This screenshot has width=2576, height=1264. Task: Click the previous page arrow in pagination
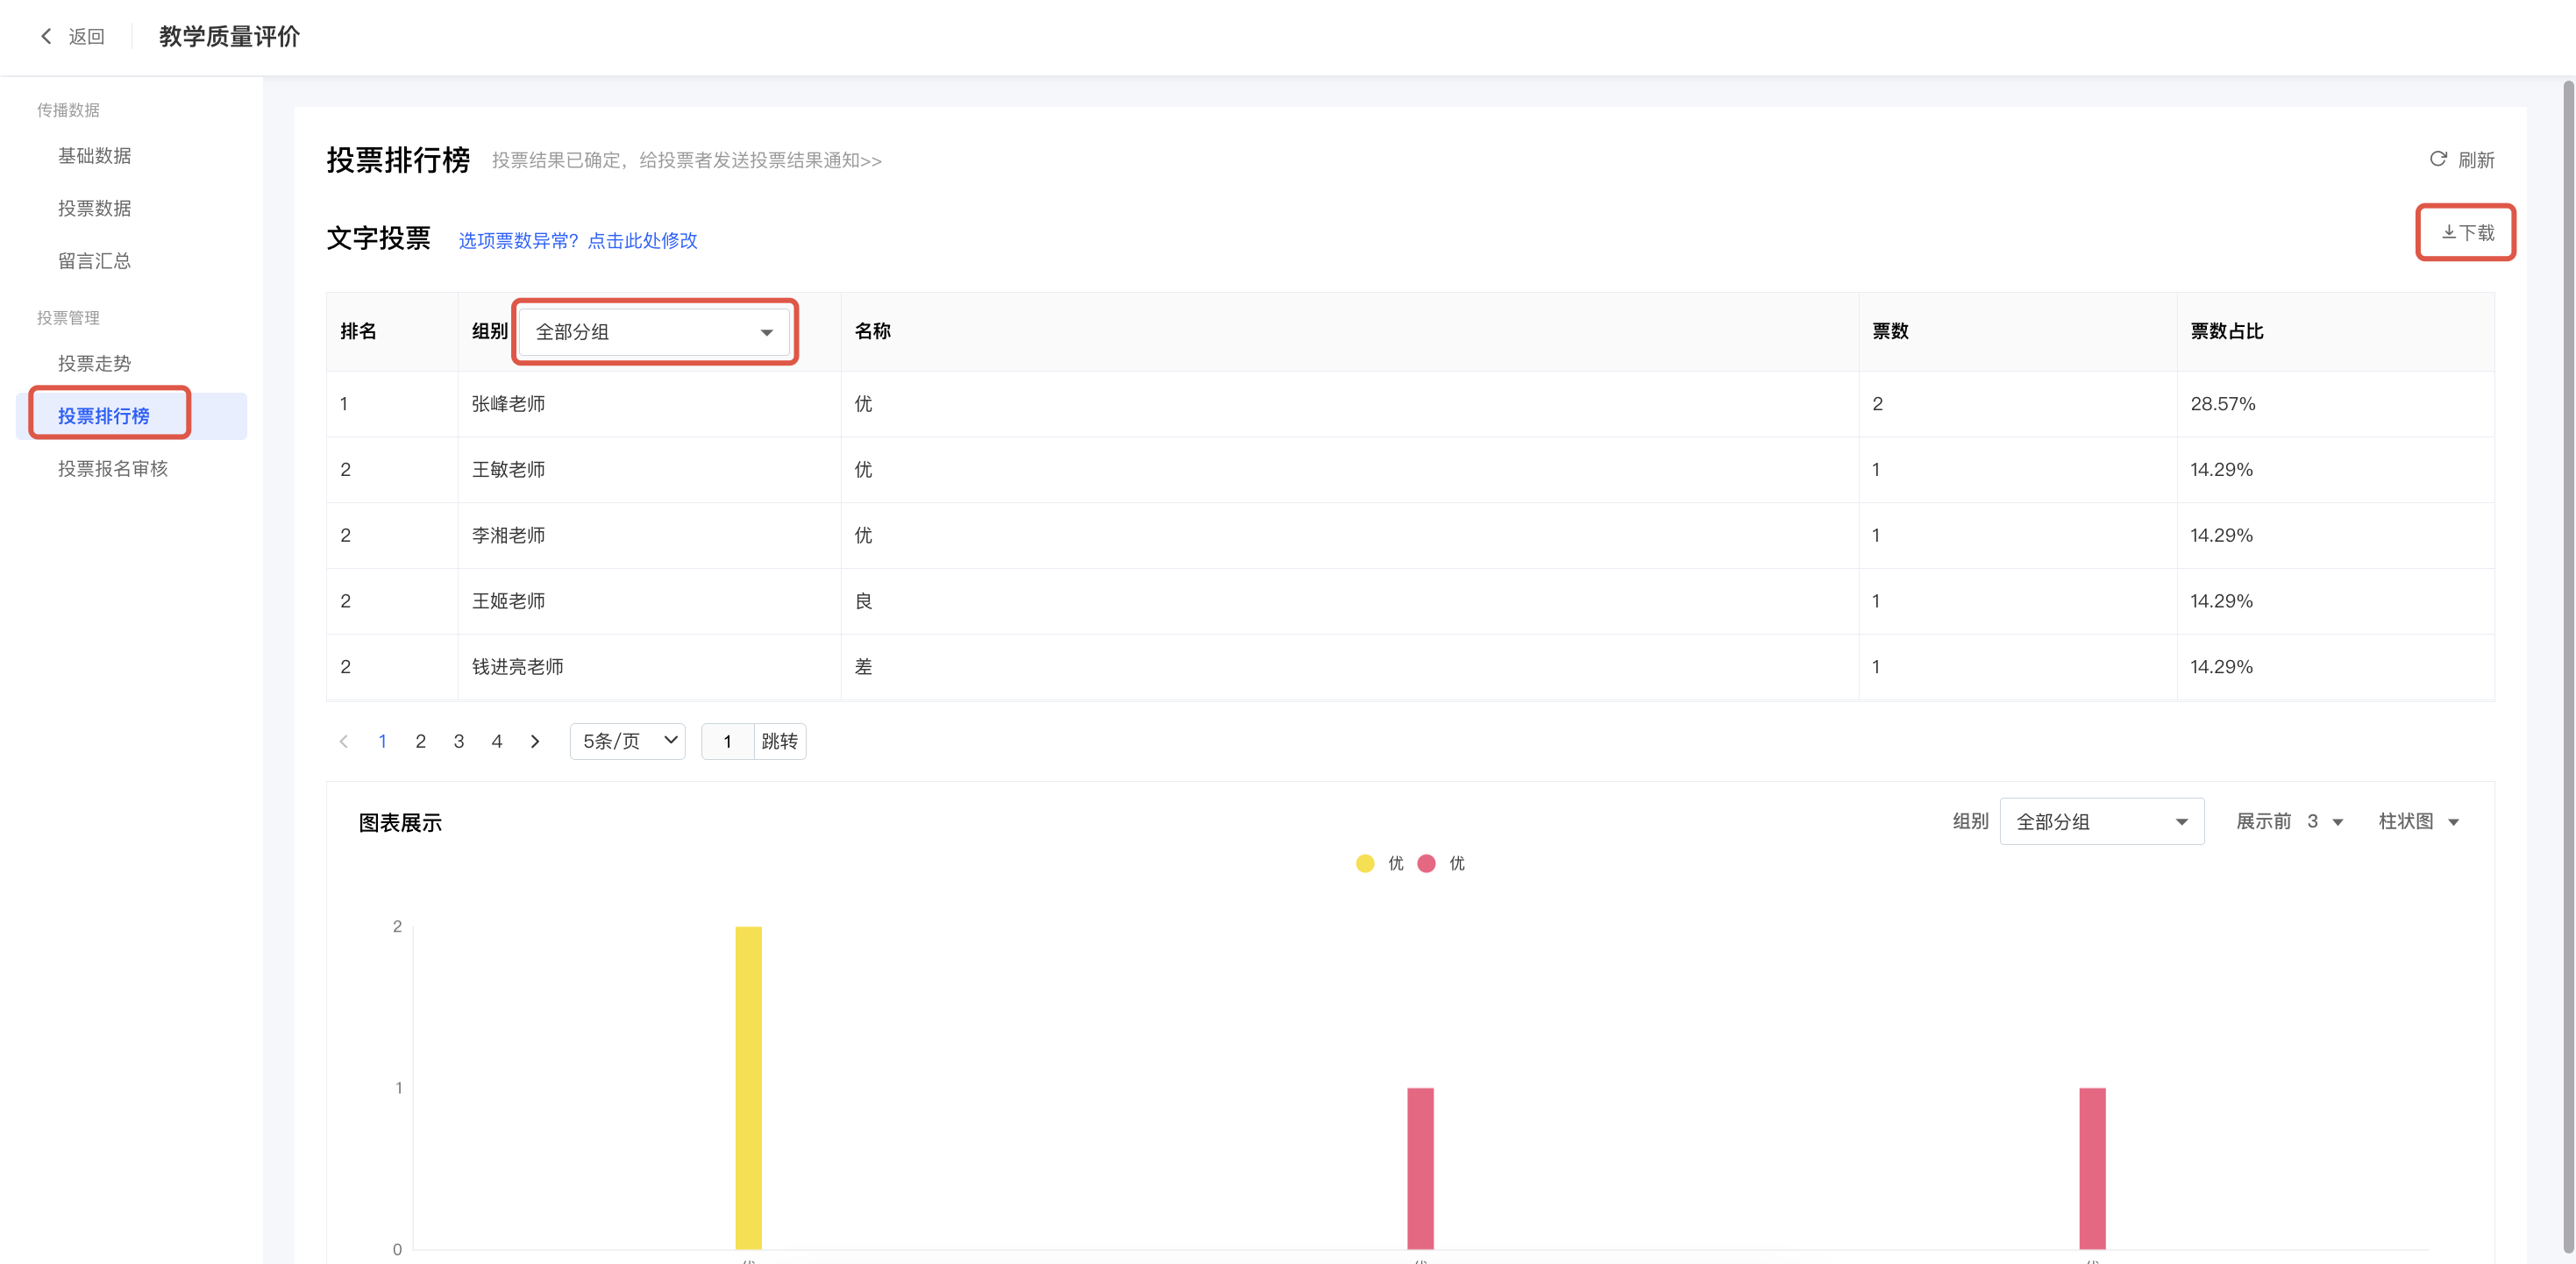[x=344, y=741]
